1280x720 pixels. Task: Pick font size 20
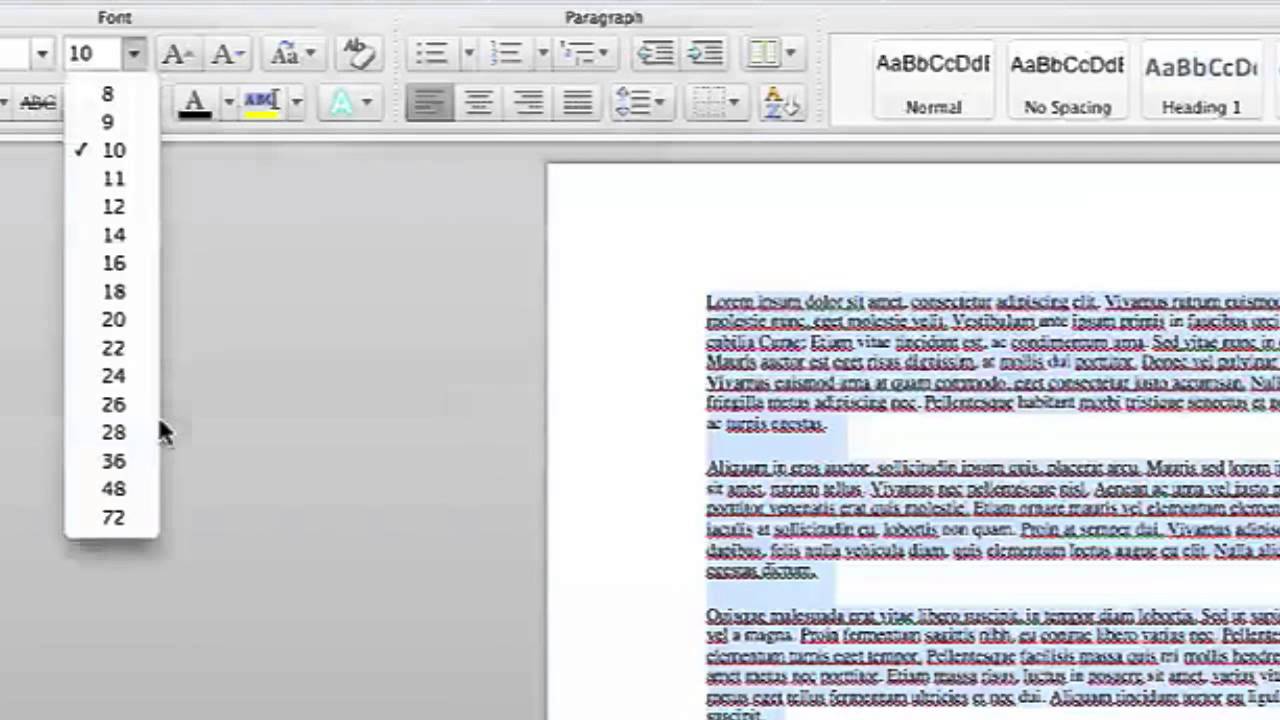[112, 320]
